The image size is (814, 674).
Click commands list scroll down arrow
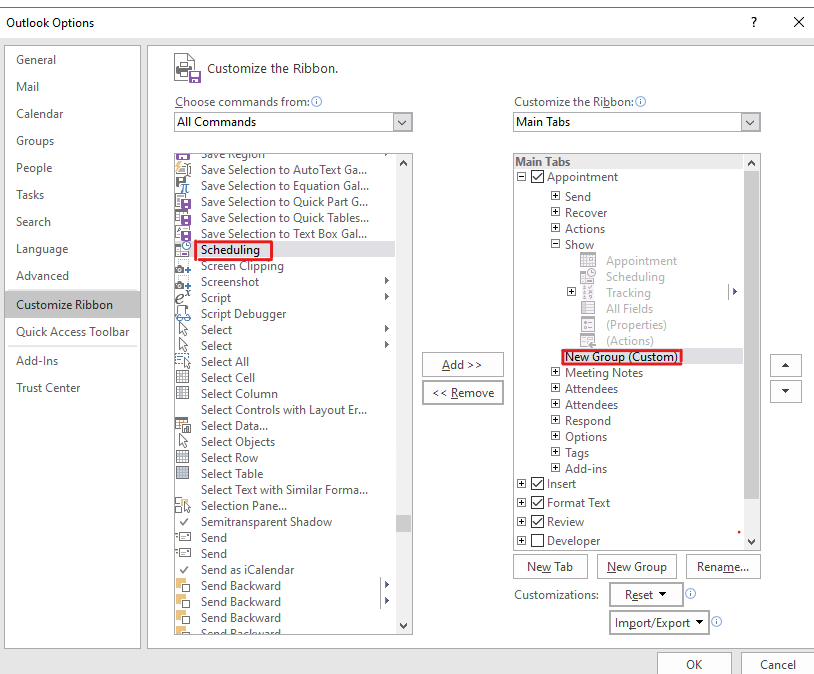point(403,626)
